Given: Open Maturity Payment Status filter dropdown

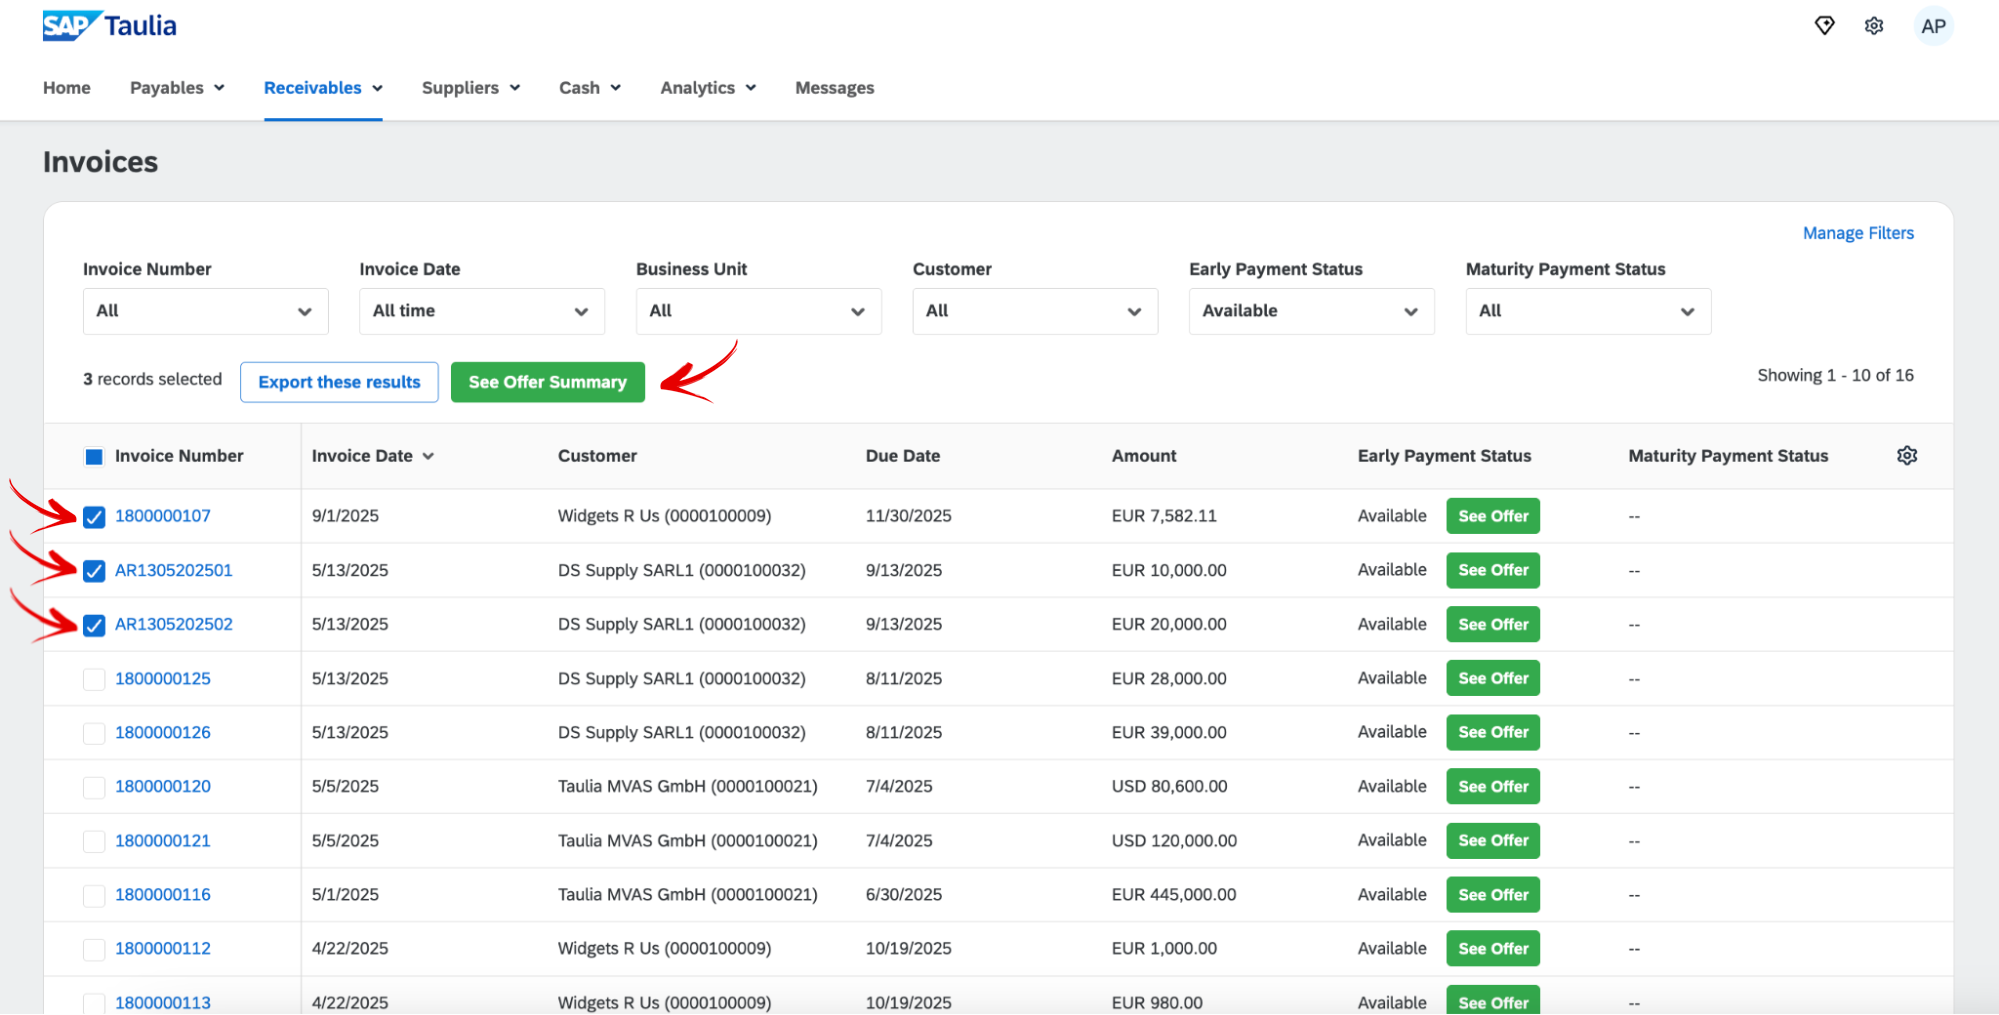Looking at the screenshot, I should pyautogui.click(x=1588, y=311).
